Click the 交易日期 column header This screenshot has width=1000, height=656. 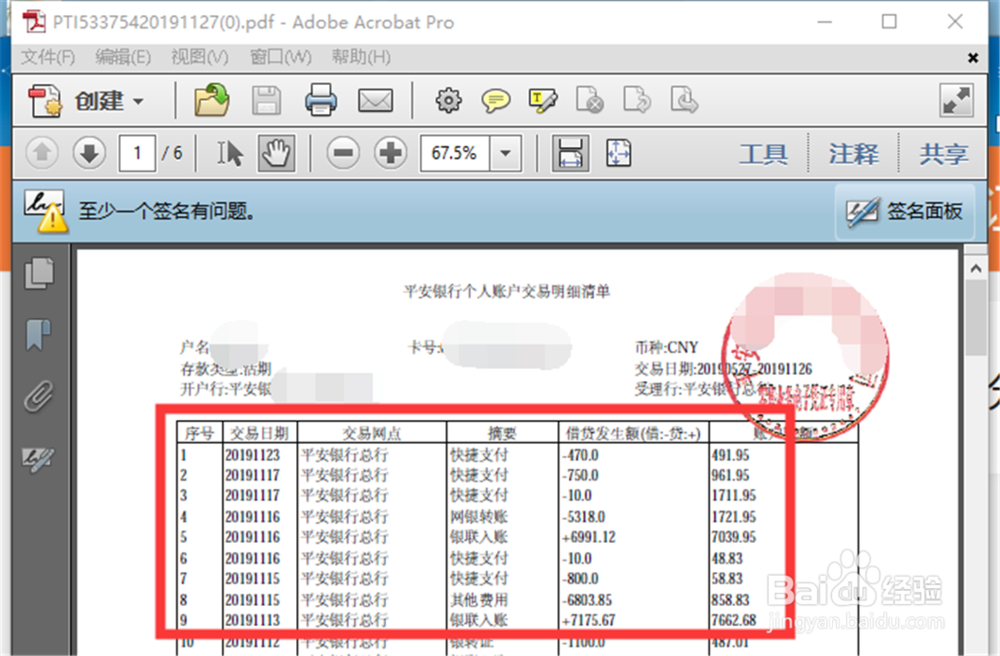[x=259, y=434]
